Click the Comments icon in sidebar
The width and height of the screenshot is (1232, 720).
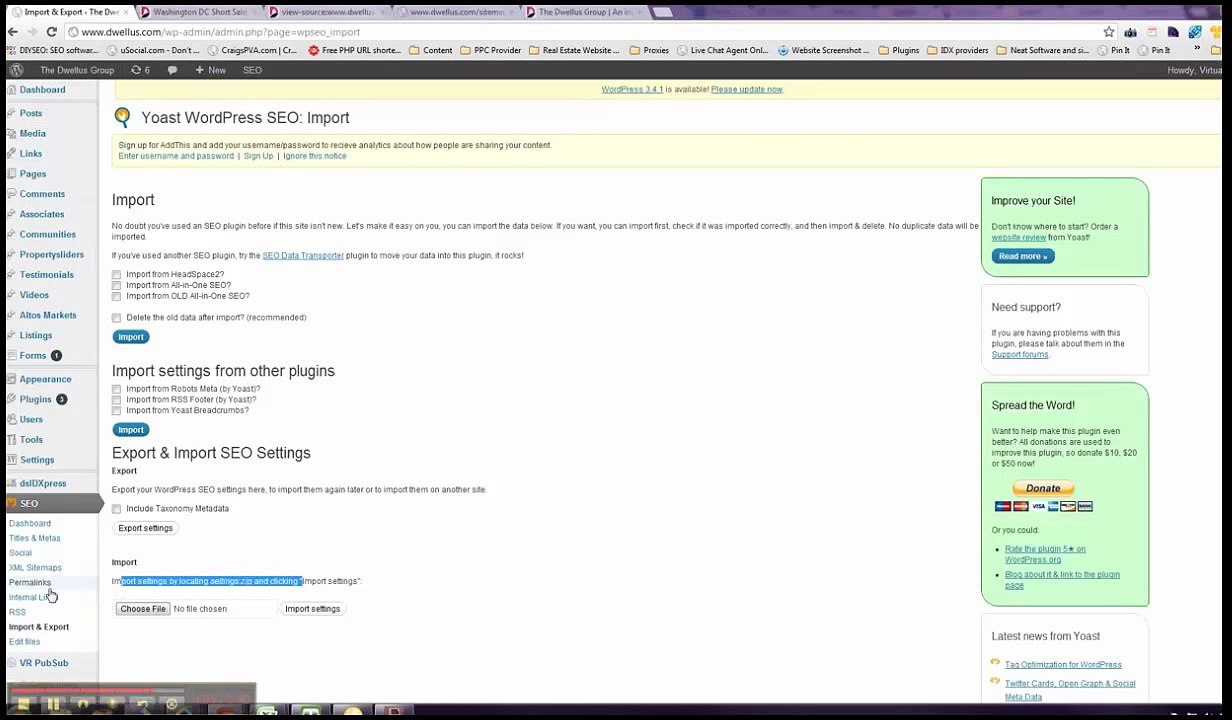click(x=11, y=194)
